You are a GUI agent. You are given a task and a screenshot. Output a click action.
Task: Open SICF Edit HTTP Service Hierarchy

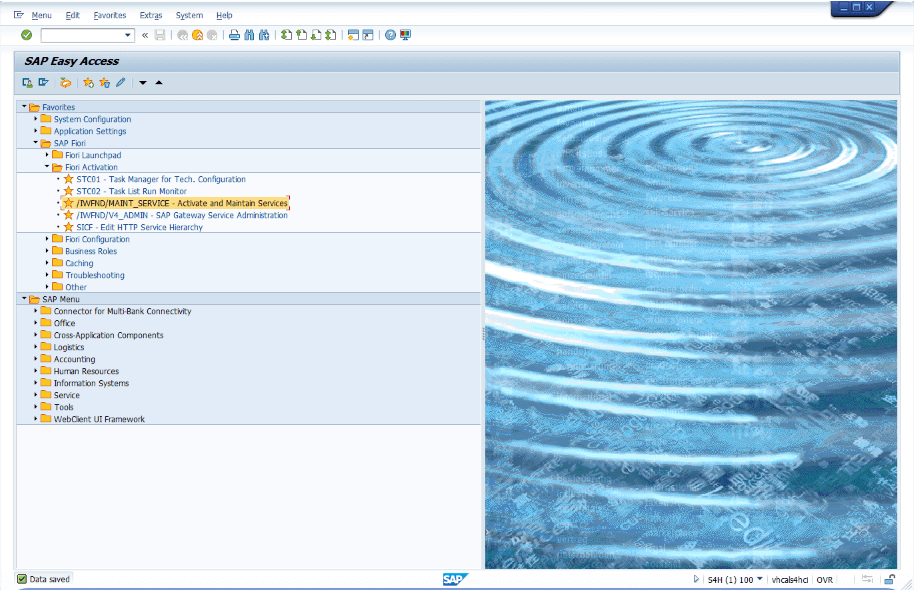point(139,227)
